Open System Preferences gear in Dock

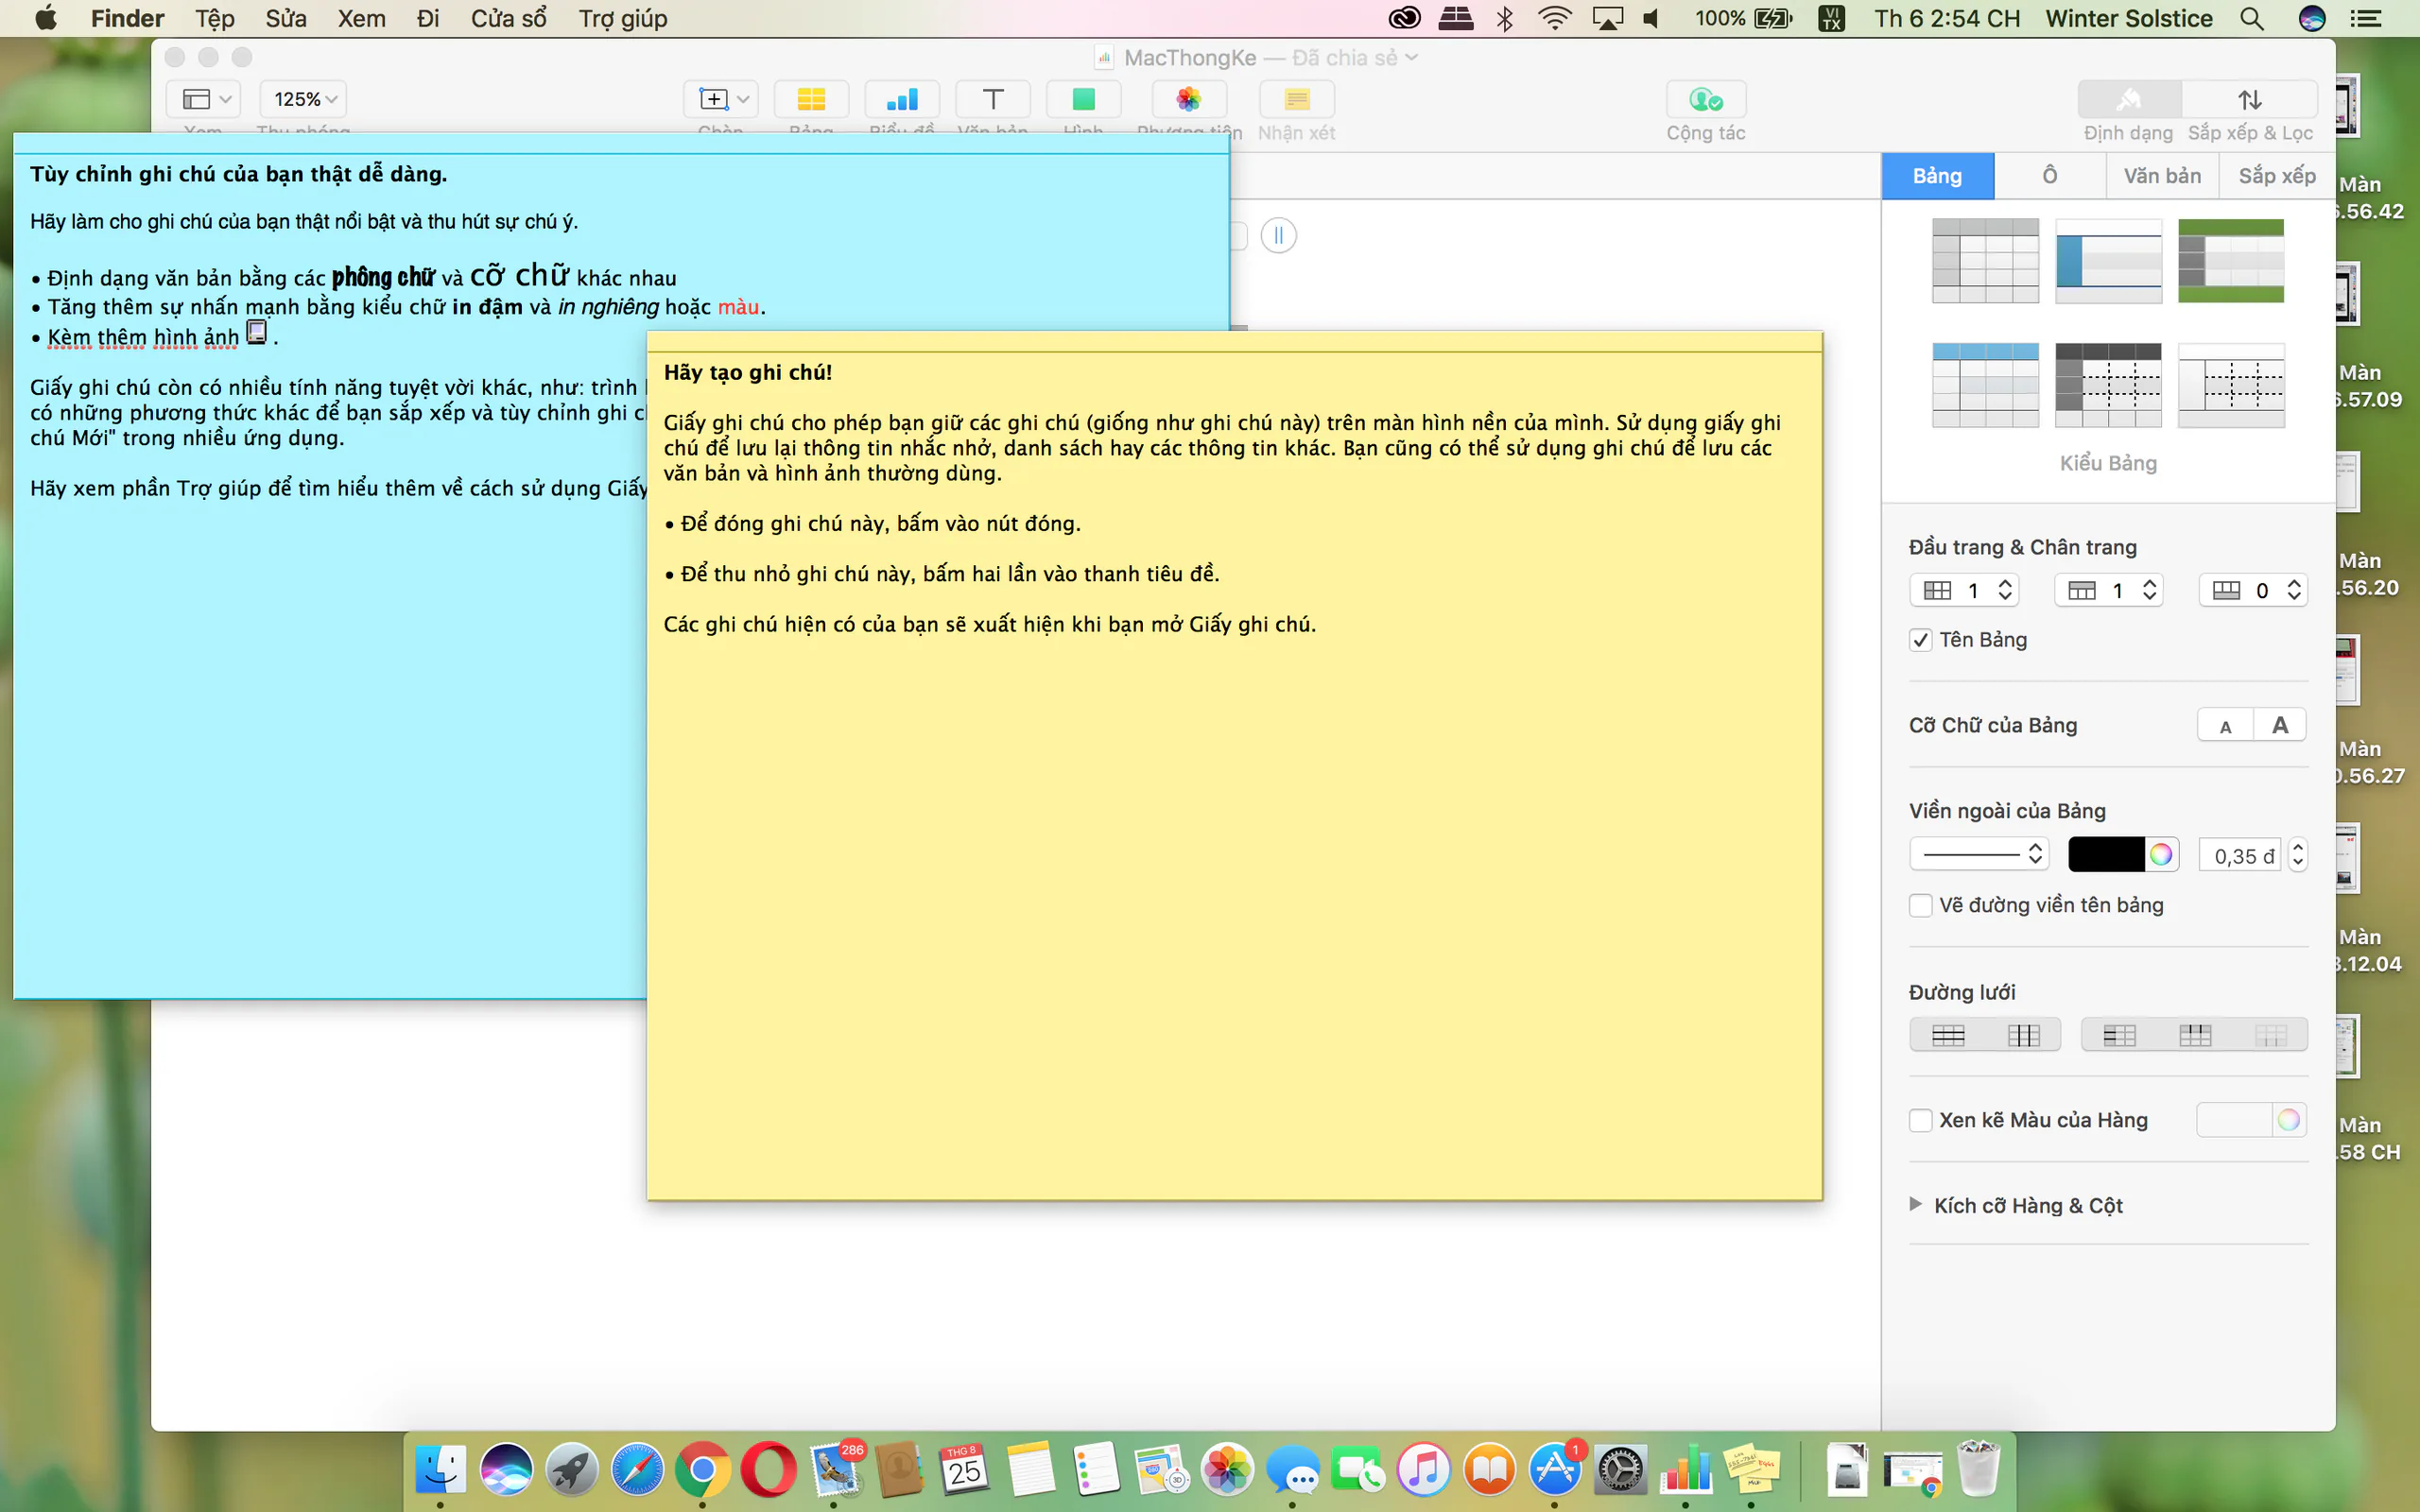[x=1620, y=1469]
